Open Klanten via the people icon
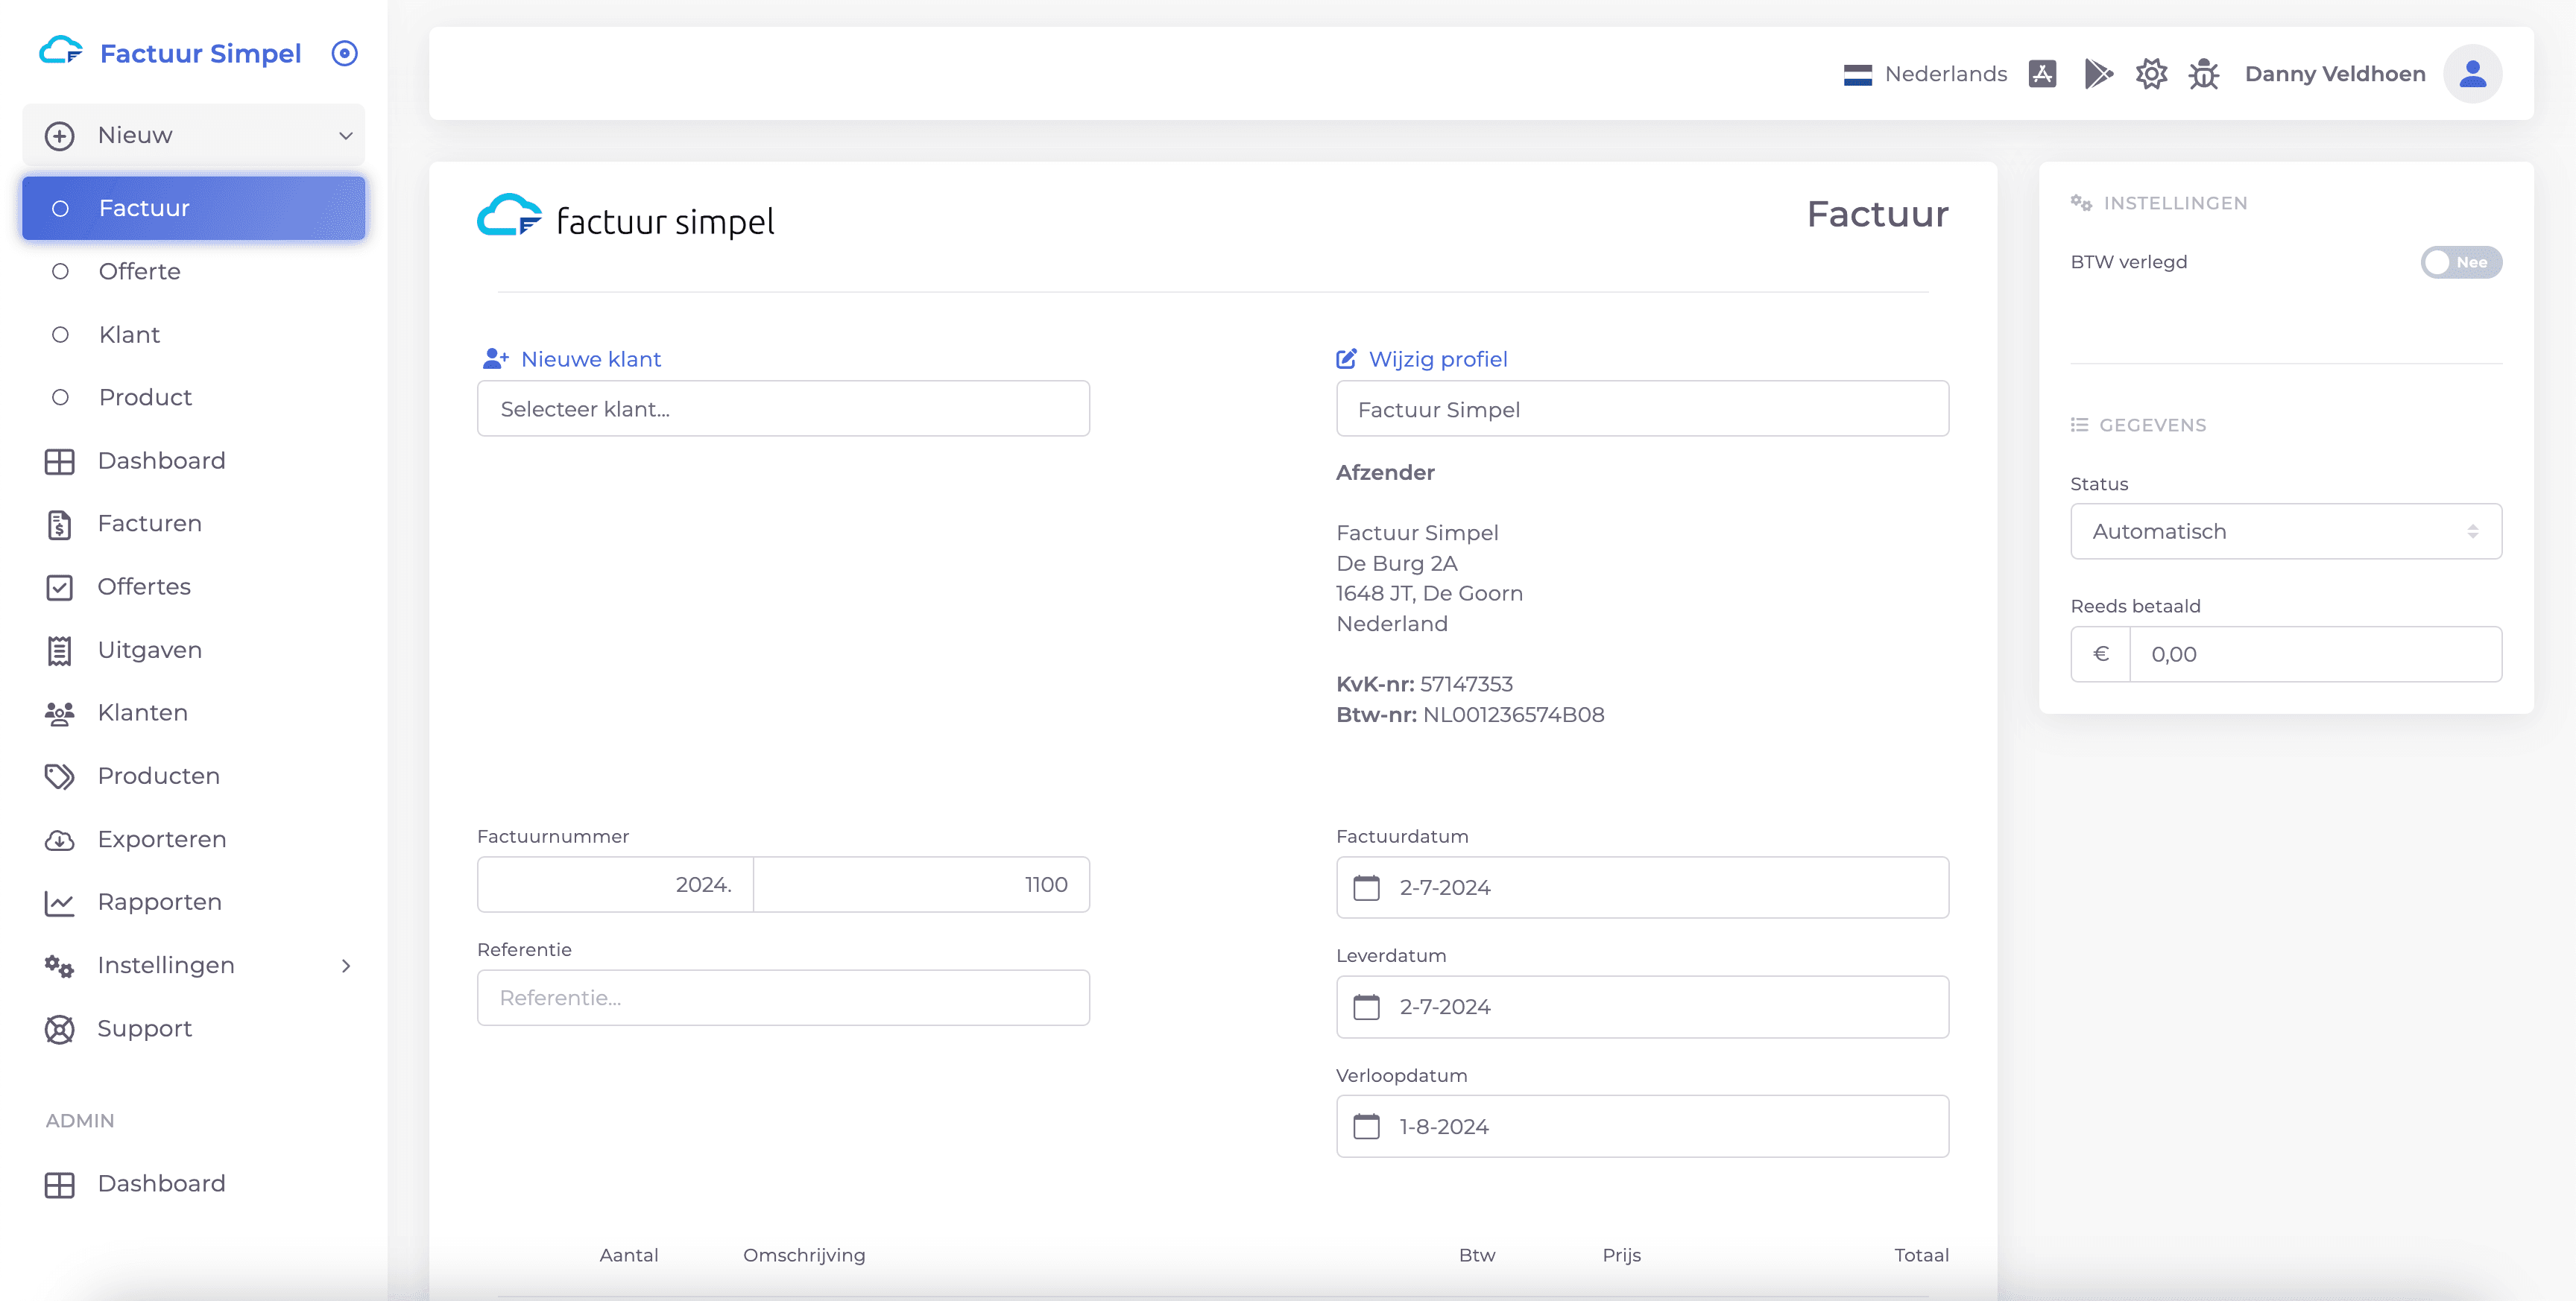The image size is (2576, 1301). pyautogui.click(x=142, y=712)
